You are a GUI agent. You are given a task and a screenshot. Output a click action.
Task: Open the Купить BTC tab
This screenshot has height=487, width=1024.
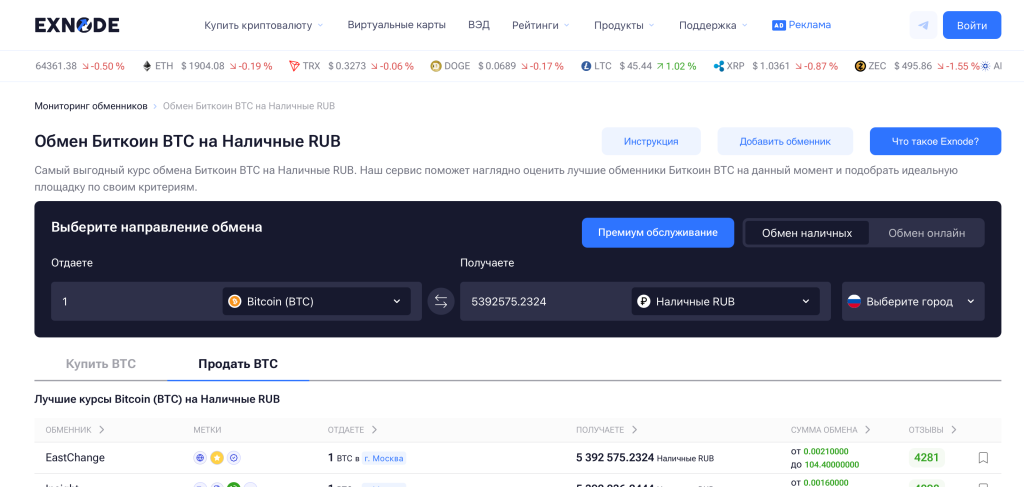(x=101, y=364)
